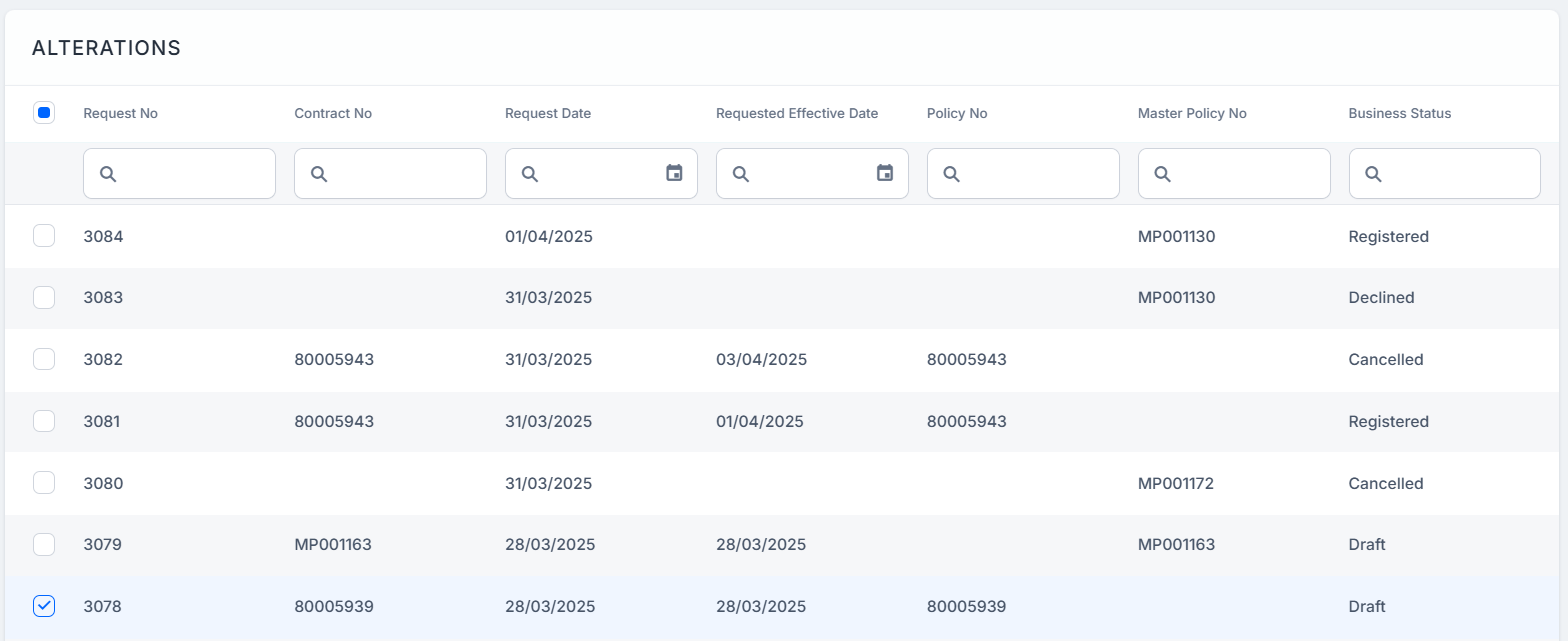The image size is (1568, 641).
Task: Click master policy MP001172 cell
Action: pyautogui.click(x=1176, y=483)
